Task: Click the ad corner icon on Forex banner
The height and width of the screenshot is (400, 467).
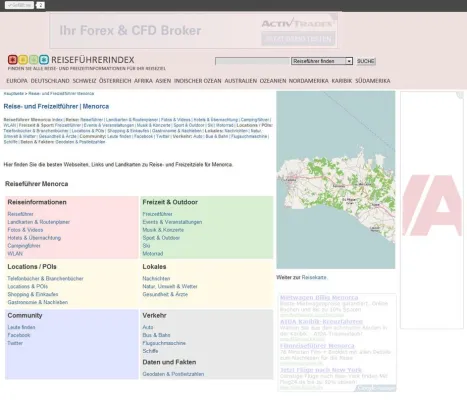Action: tap(333, 17)
